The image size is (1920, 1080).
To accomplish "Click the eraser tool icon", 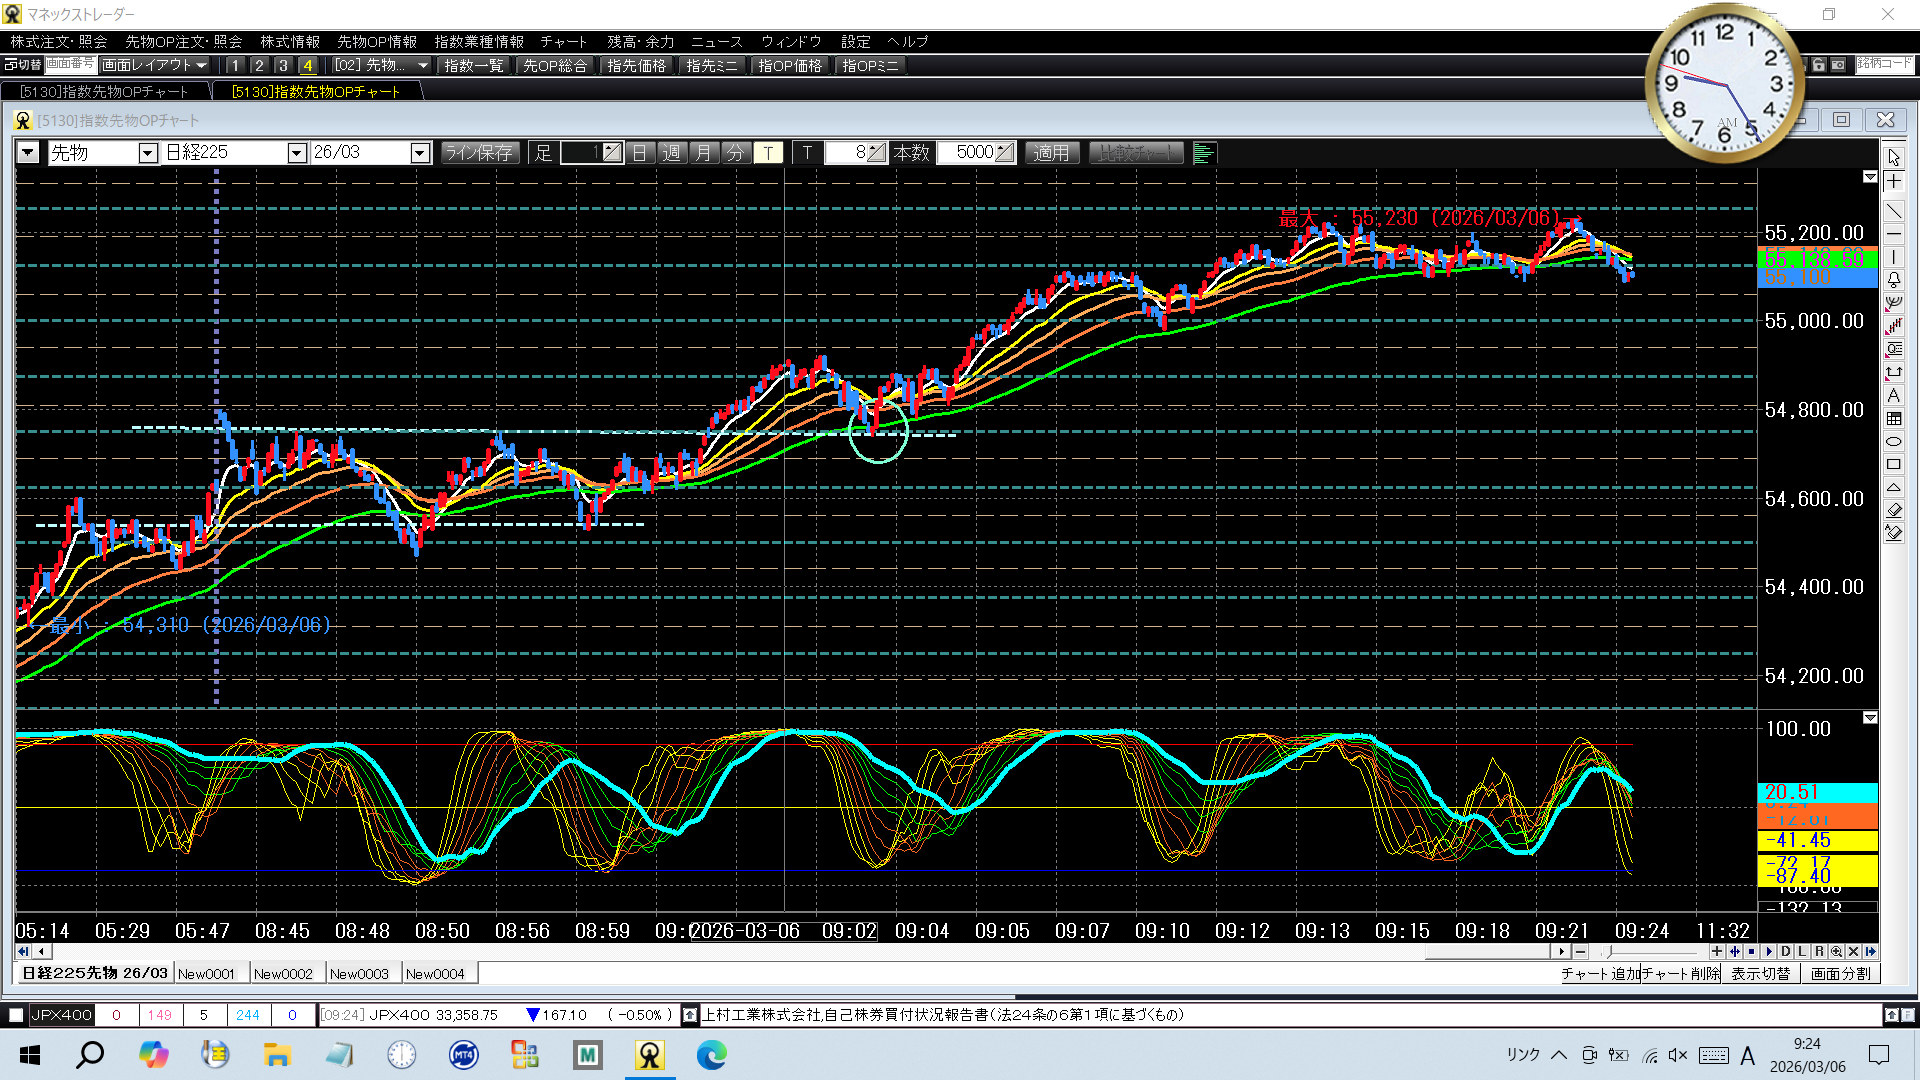I will click(1894, 510).
